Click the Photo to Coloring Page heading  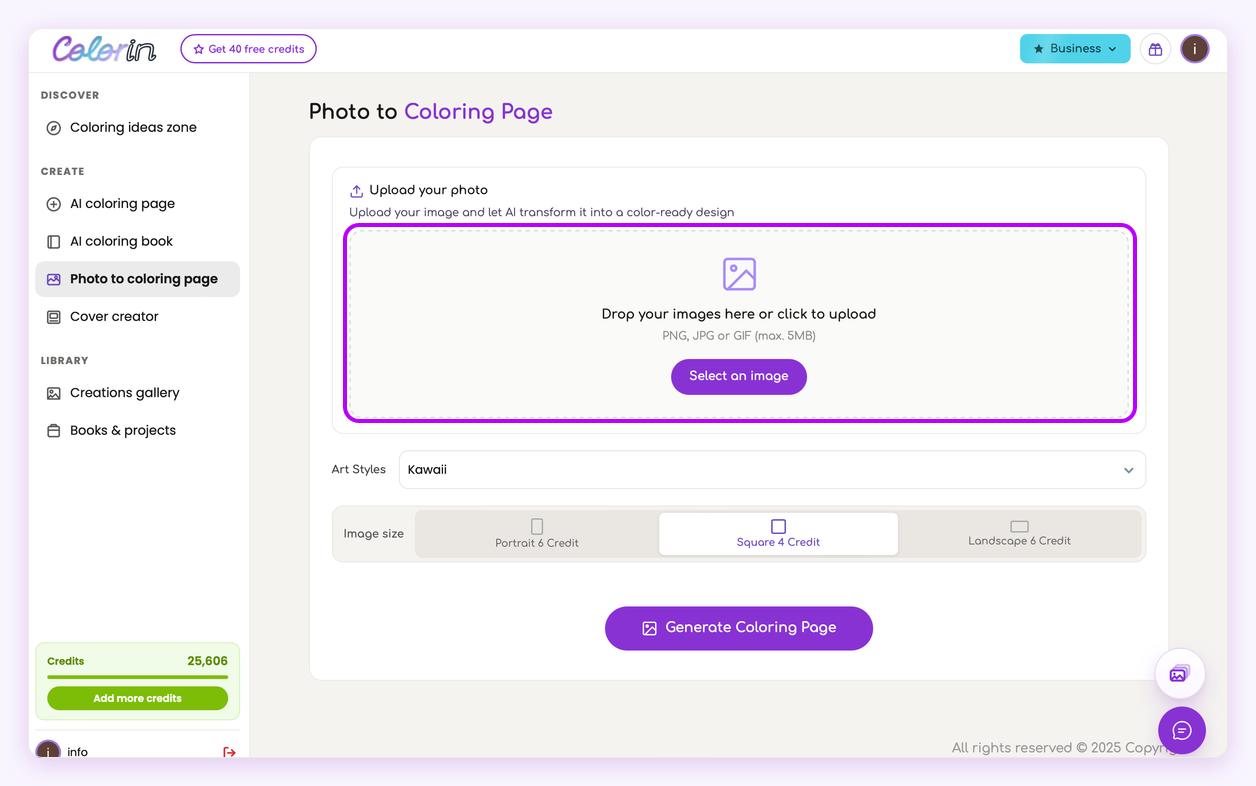click(x=430, y=112)
